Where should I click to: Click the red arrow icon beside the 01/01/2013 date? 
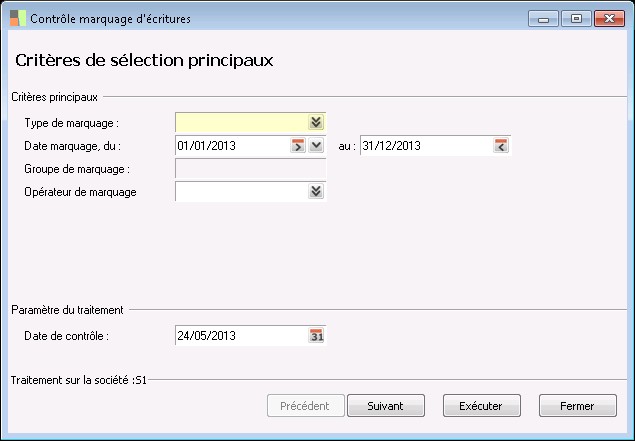coord(297,146)
